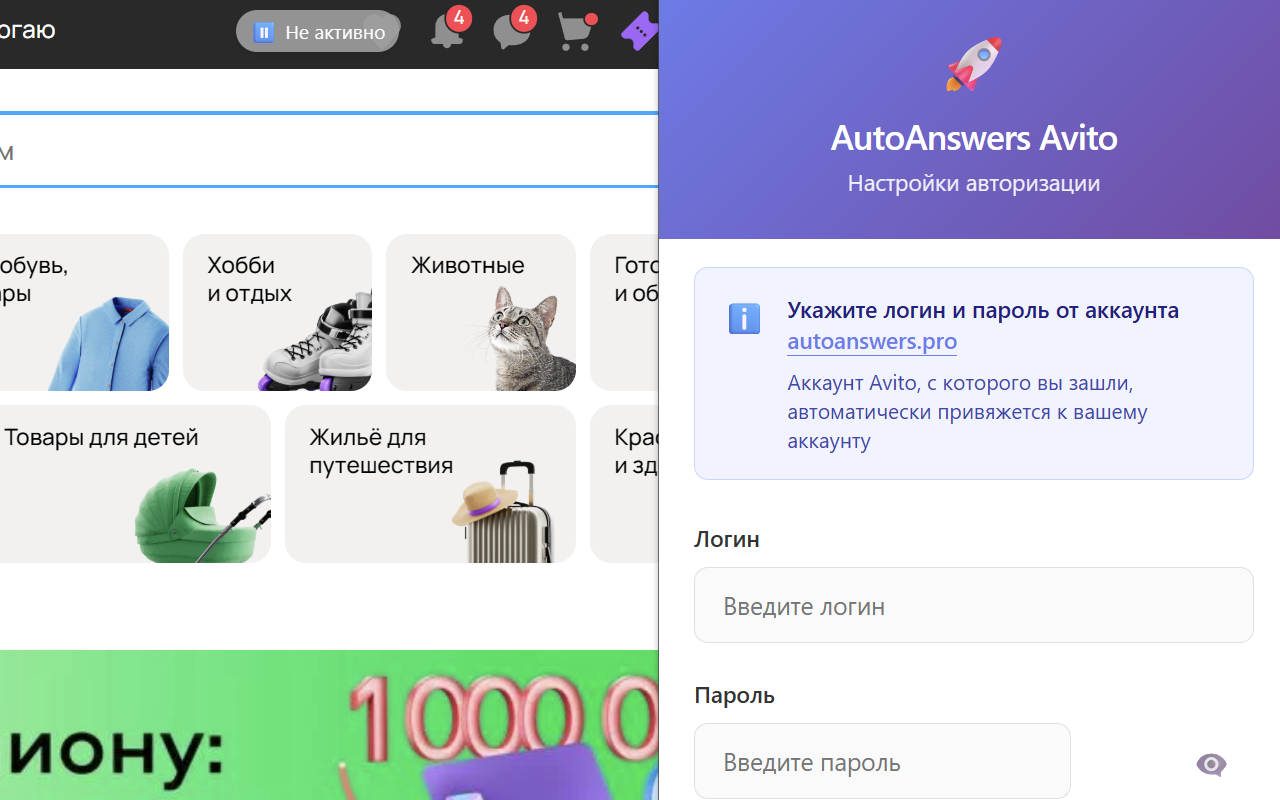Click the roller skates image
1280x800 pixels.
(317, 342)
